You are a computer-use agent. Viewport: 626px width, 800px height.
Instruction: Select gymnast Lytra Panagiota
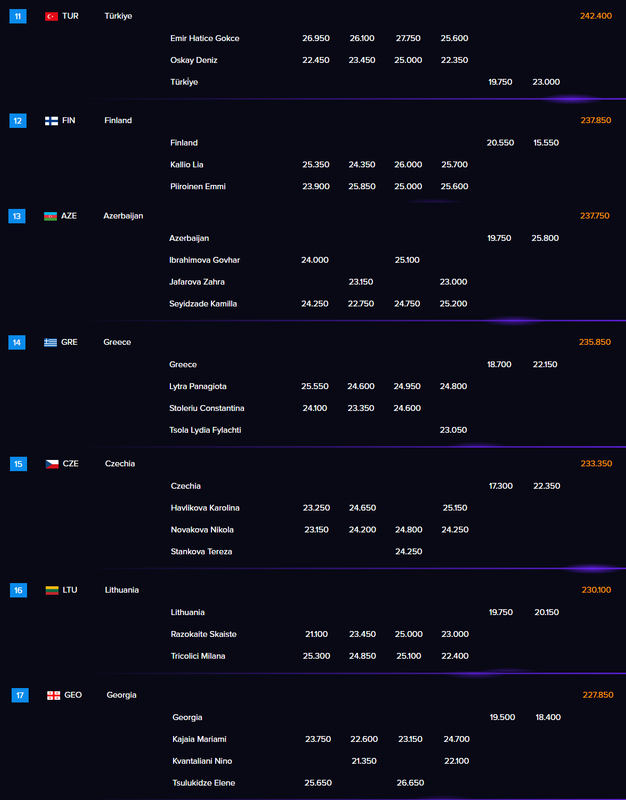(198, 387)
